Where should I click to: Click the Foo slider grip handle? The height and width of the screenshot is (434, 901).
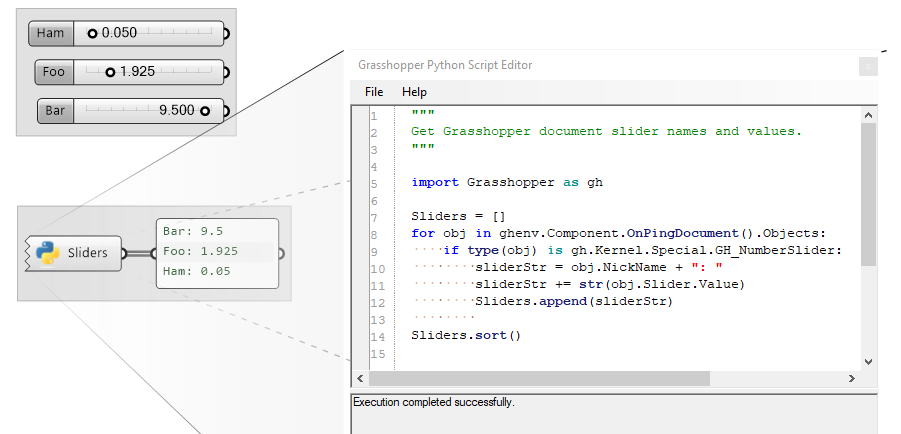click(110, 72)
